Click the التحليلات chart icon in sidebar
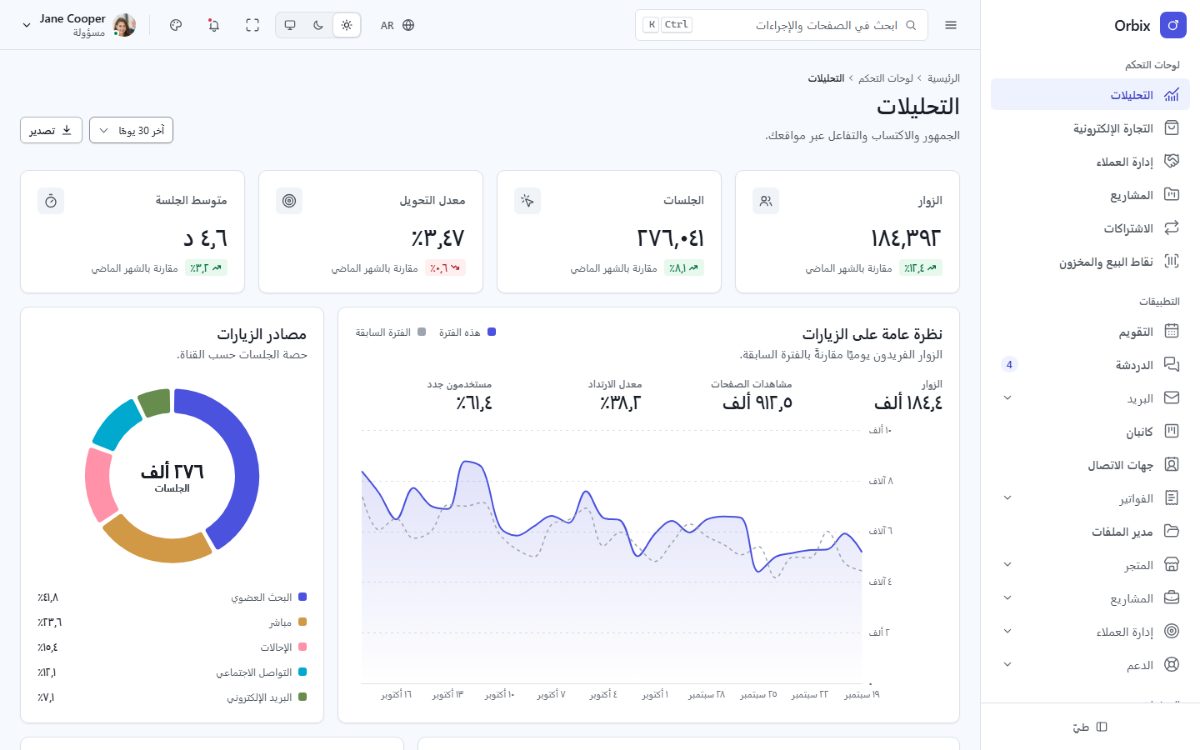 (x=1172, y=95)
